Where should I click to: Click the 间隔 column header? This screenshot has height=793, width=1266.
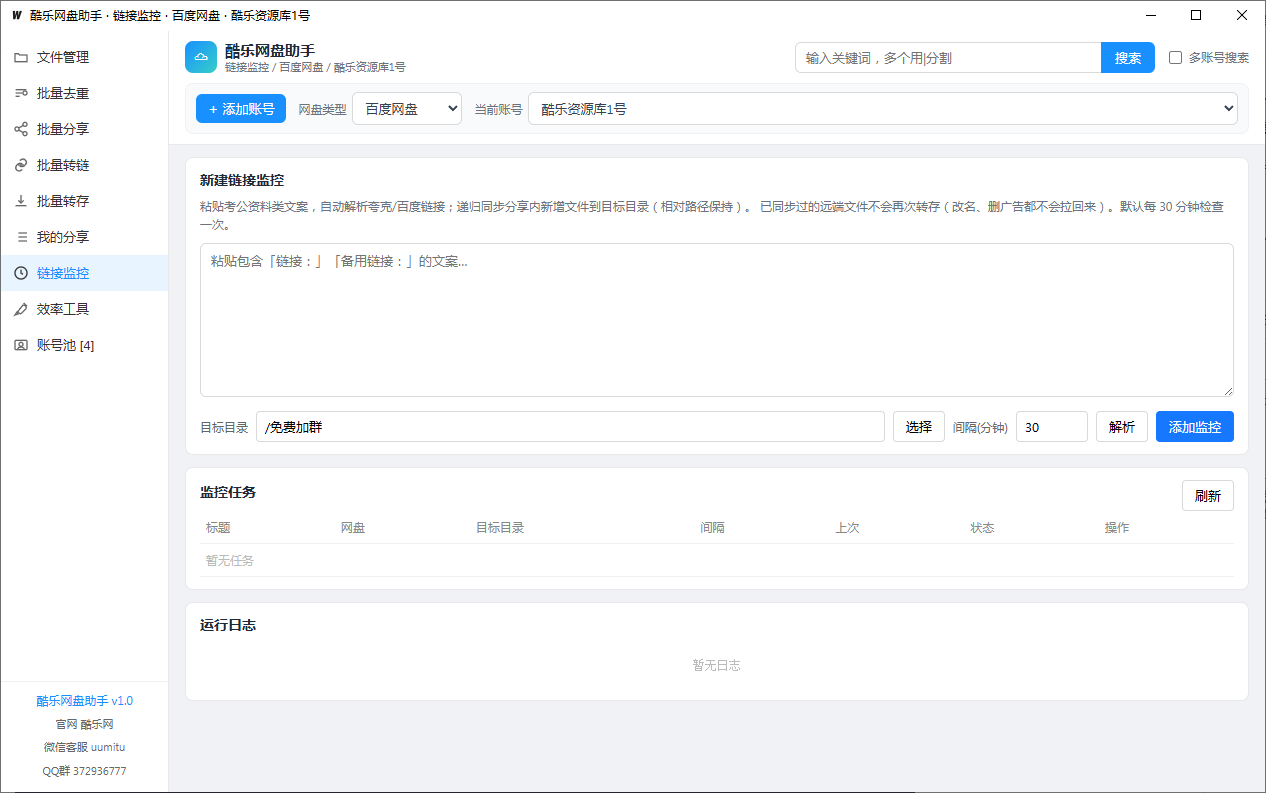[x=713, y=528]
